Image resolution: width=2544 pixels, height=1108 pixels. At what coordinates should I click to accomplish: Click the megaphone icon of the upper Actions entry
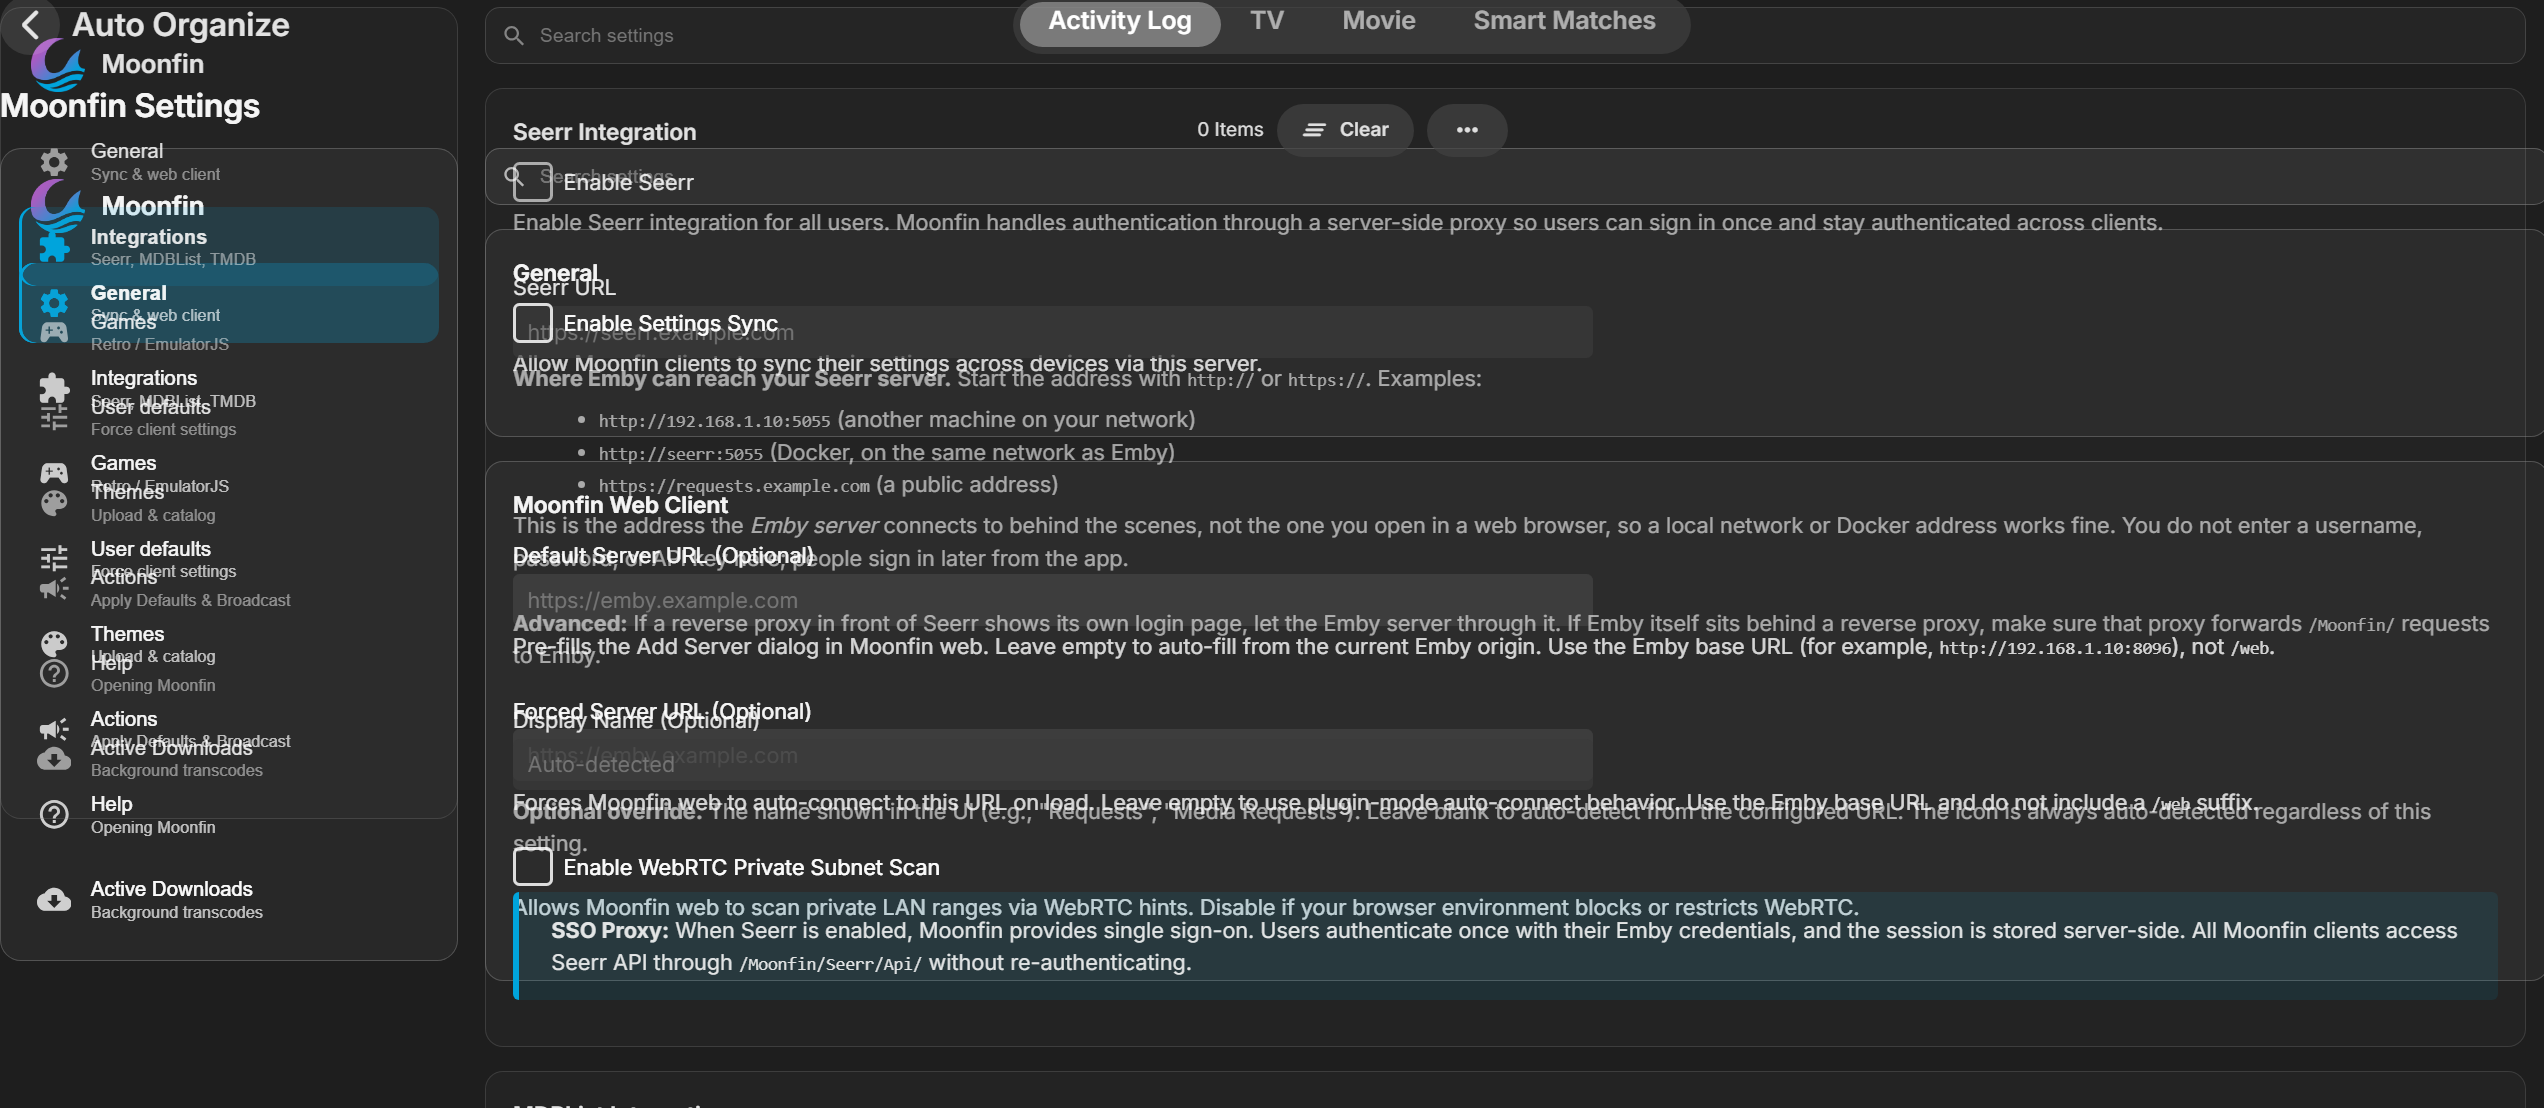click(x=54, y=588)
